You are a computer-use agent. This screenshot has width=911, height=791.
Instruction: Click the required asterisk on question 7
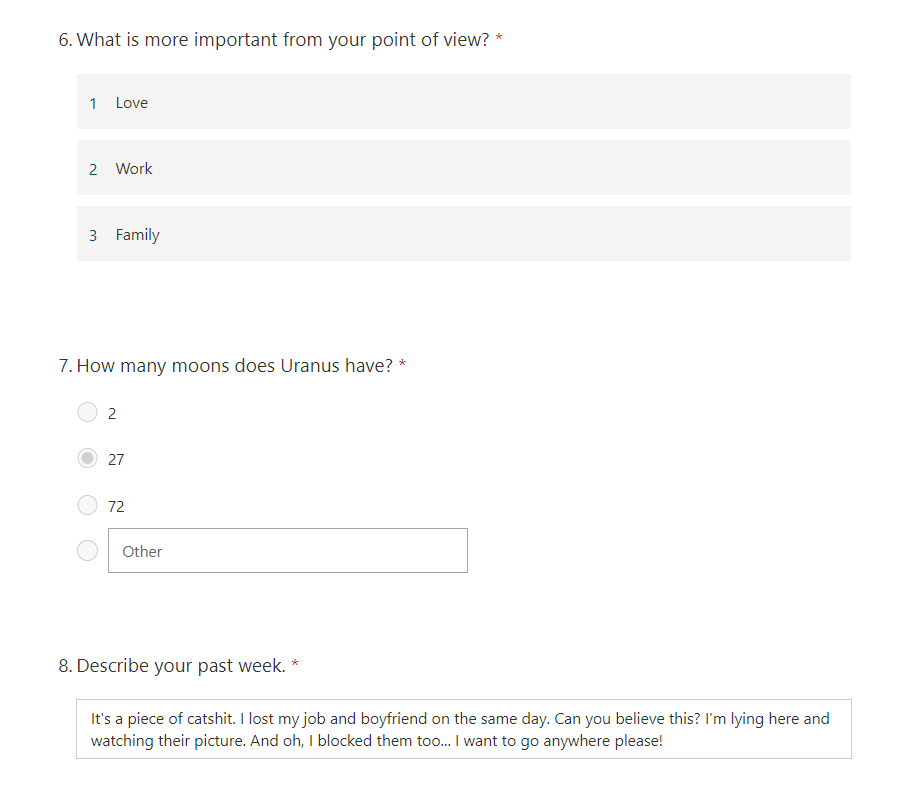[402, 365]
